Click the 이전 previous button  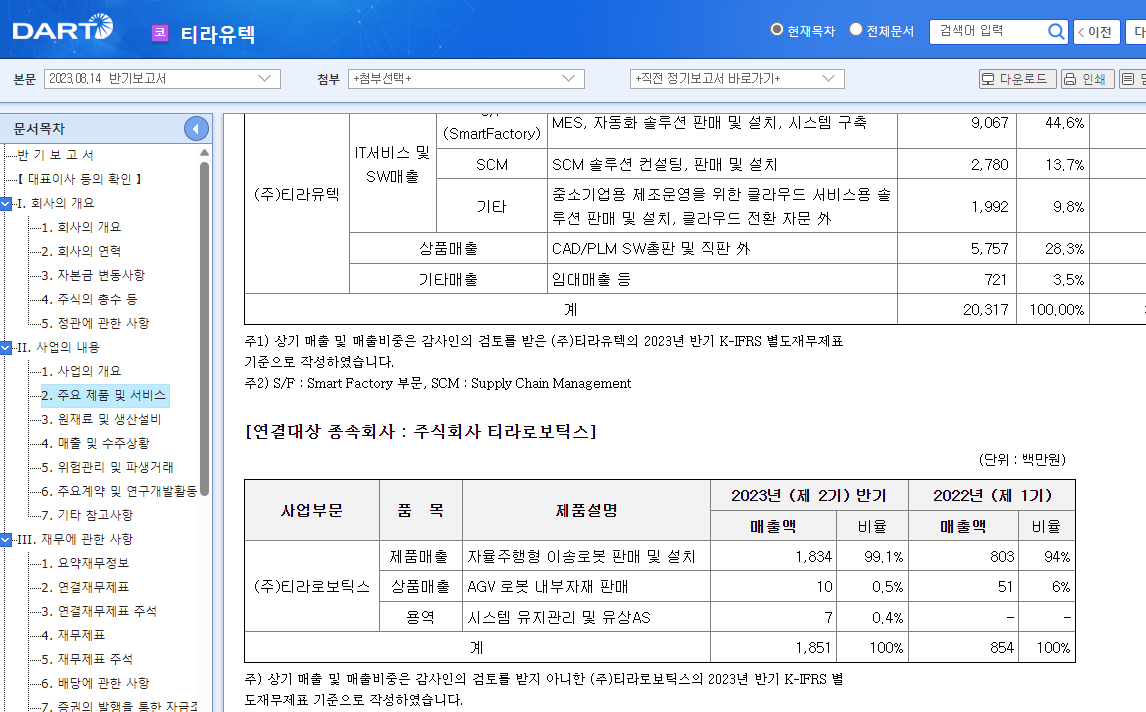(x=1096, y=32)
